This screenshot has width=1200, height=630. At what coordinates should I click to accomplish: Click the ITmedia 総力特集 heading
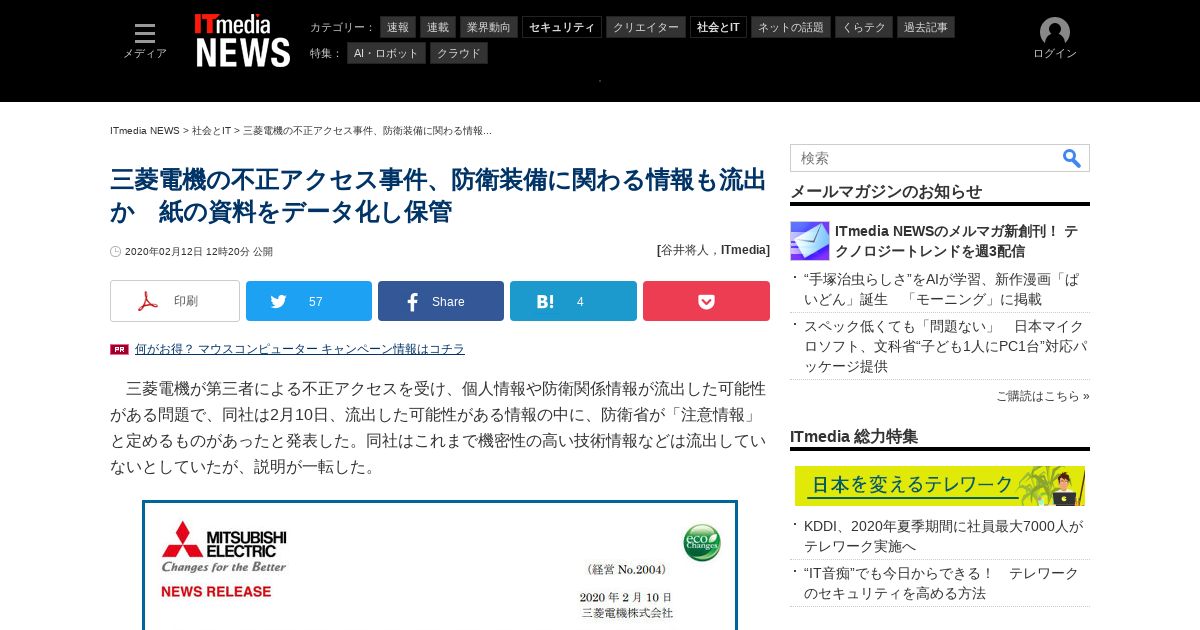(x=854, y=437)
